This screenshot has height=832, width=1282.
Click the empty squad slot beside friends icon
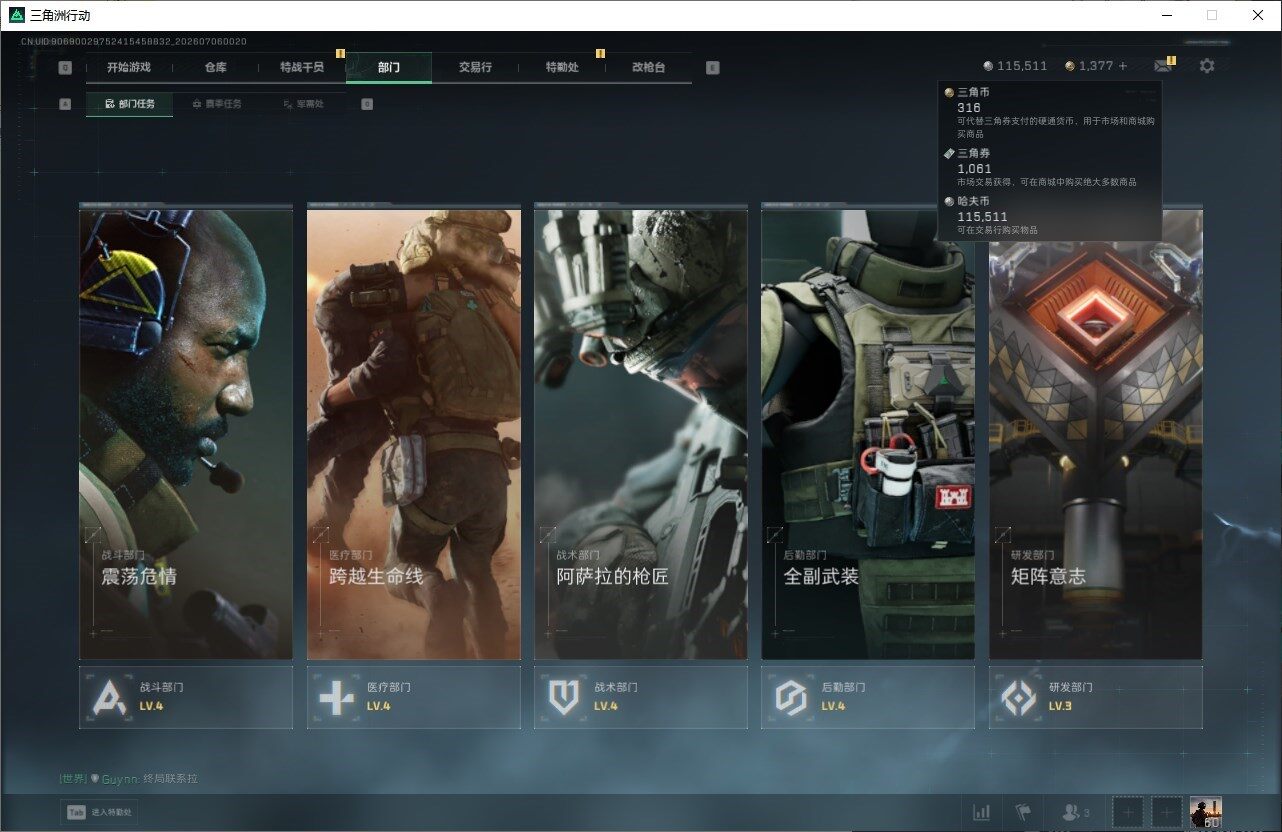[1128, 812]
